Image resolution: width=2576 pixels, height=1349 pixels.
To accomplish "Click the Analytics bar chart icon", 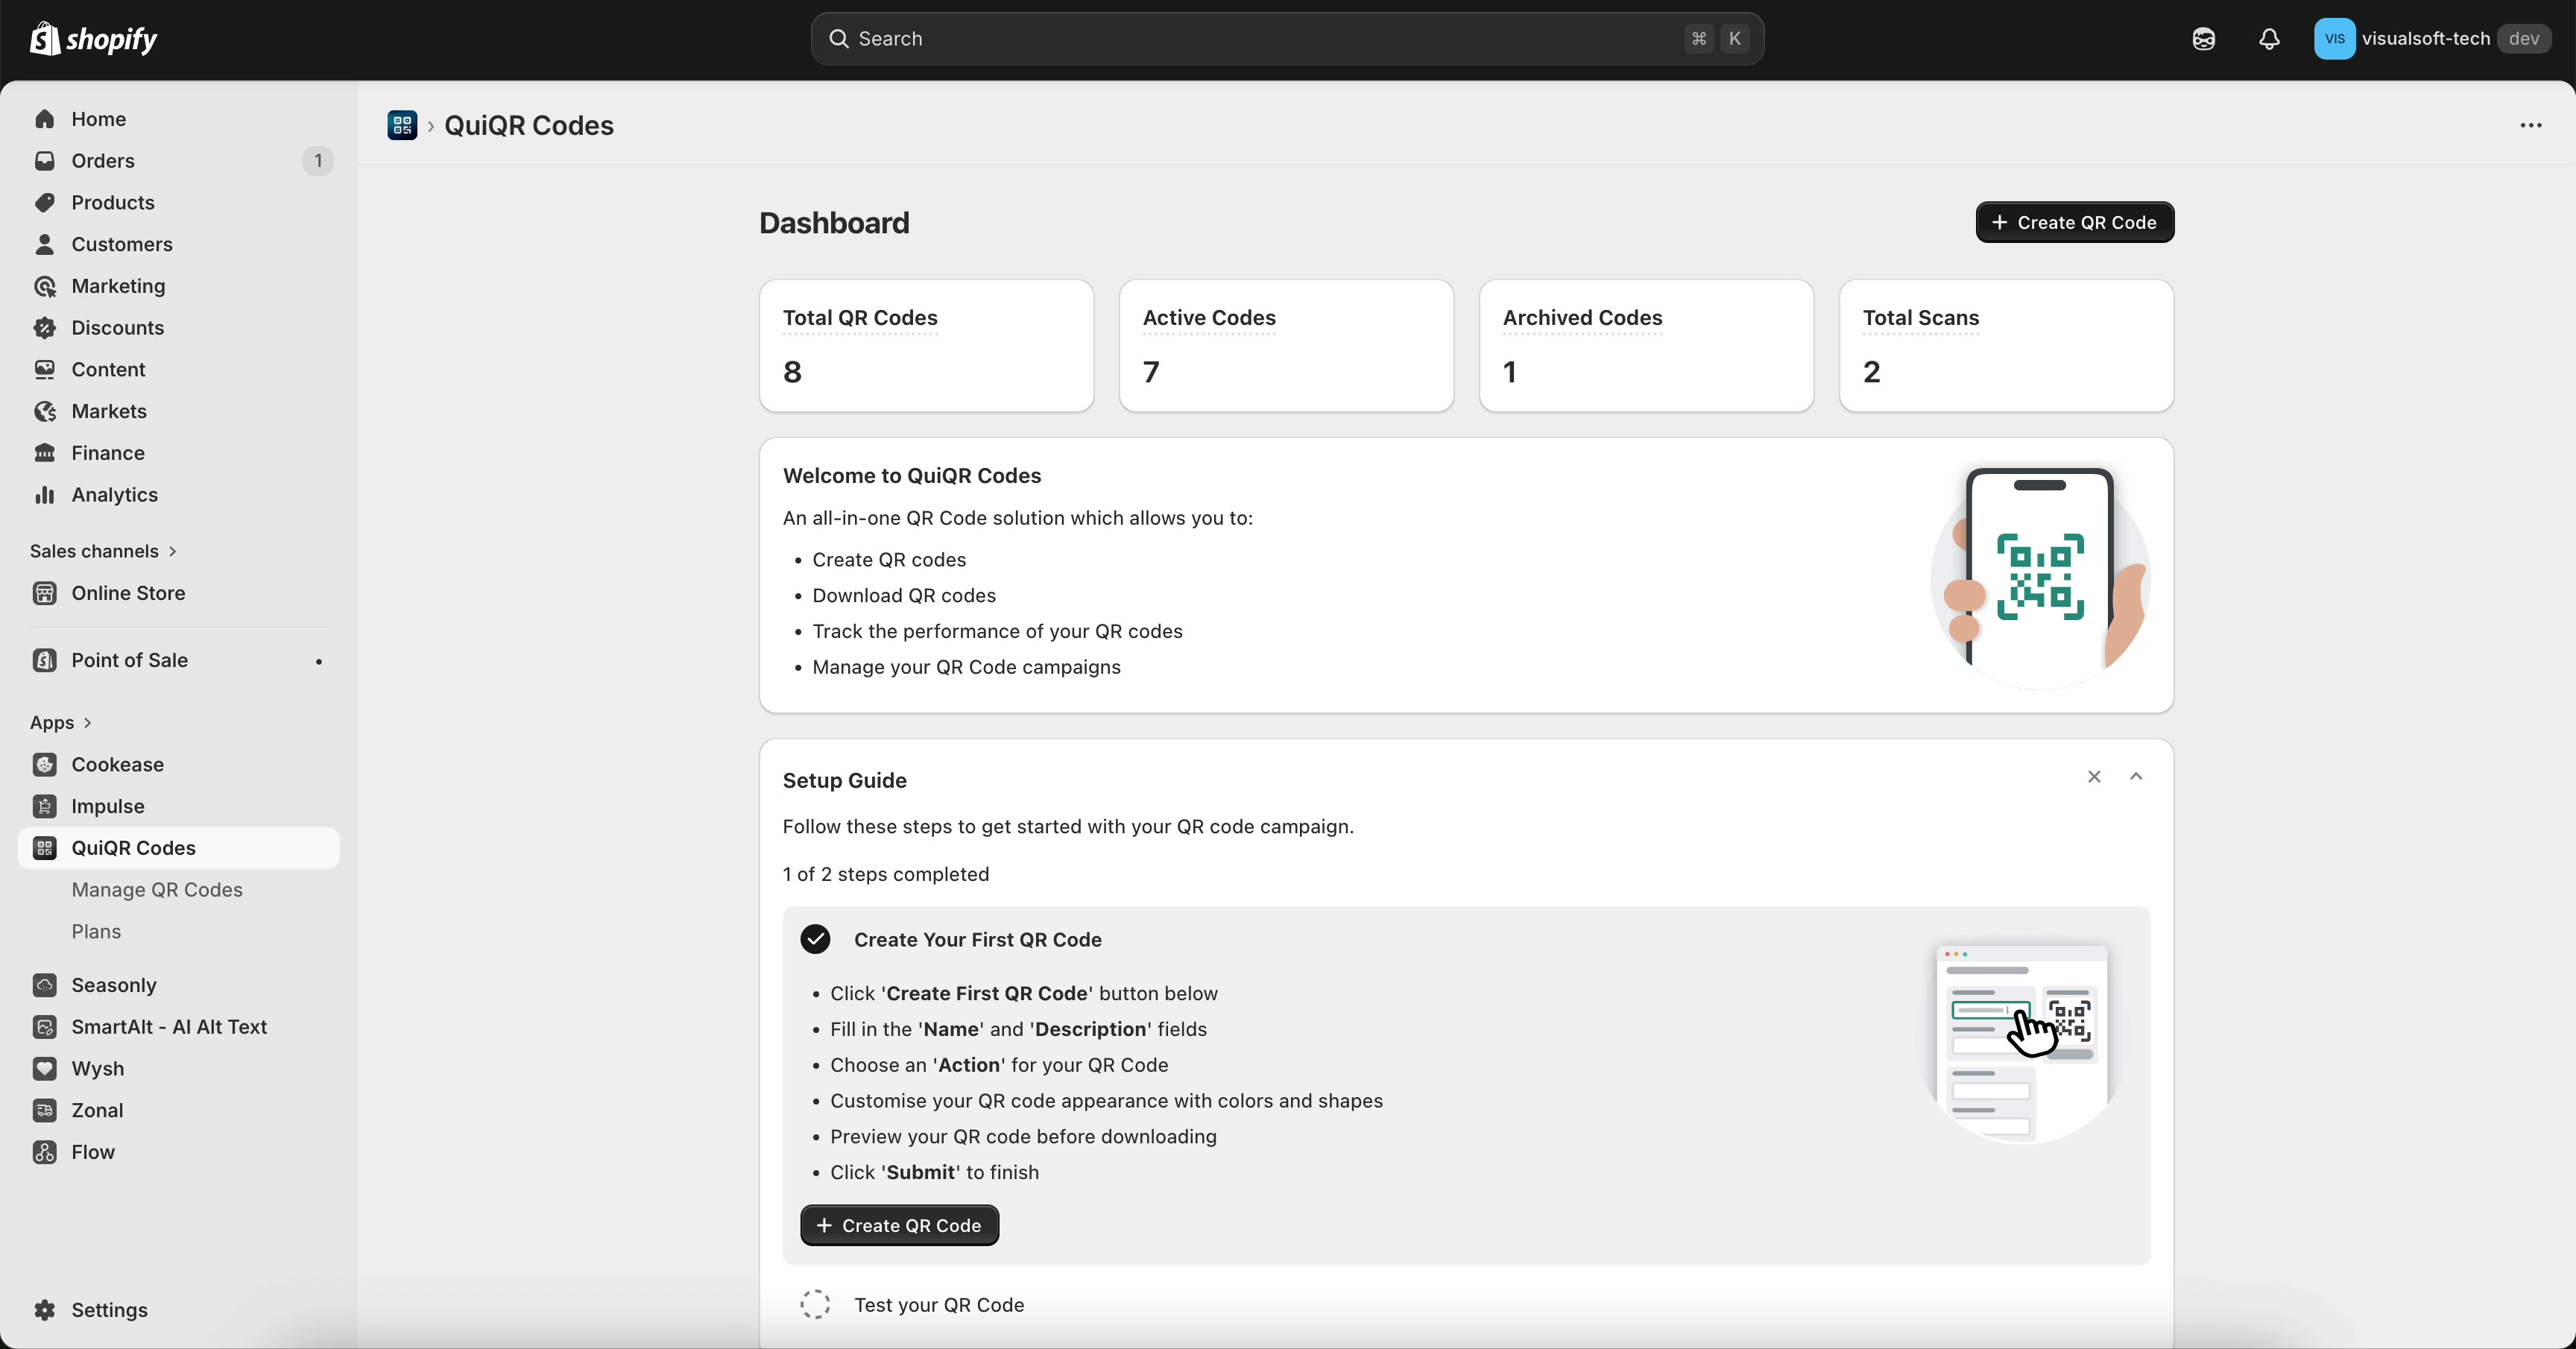I will [45, 495].
